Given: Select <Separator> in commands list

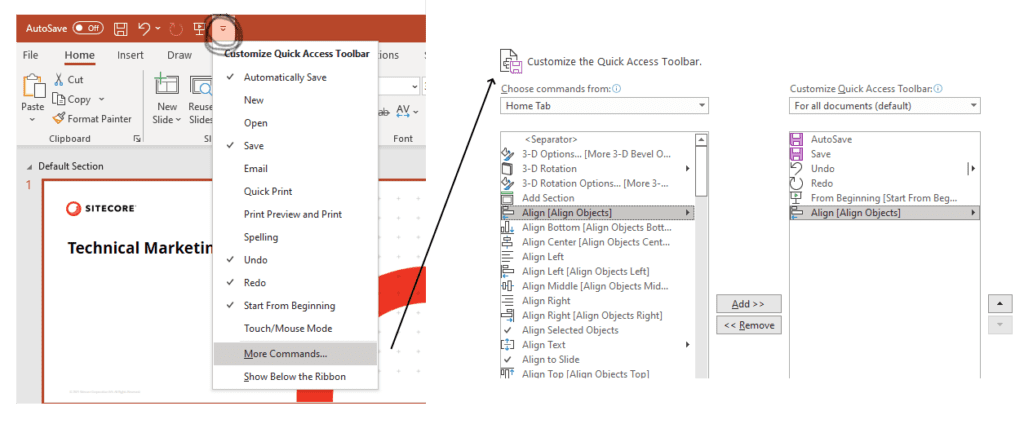Looking at the screenshot, I should pos(597,139).
